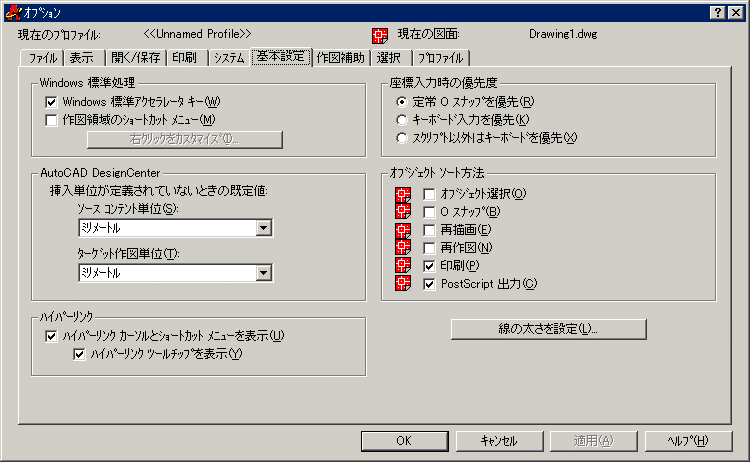This screenshot has height=462, width=750.
Task: Enable 作図領域のショートカット メニュー checkbox
Action: tap(52, 121)
